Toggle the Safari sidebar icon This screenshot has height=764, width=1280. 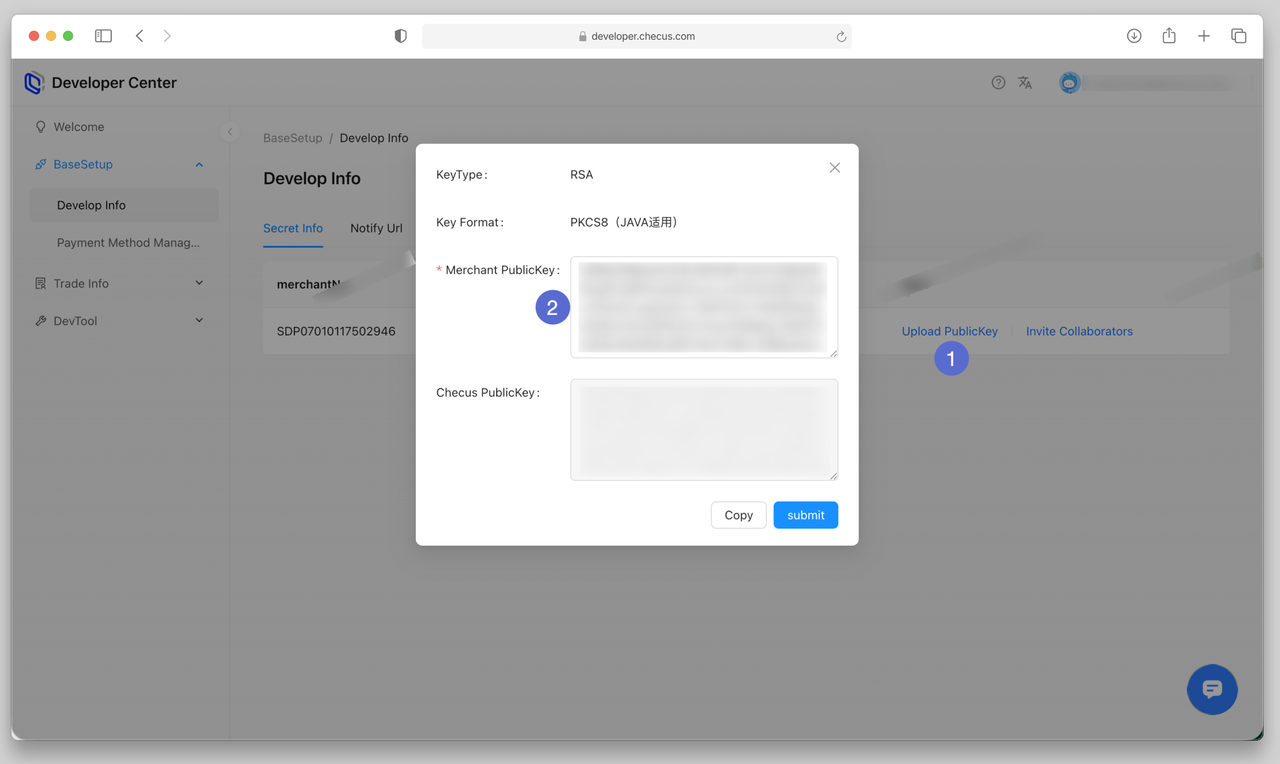click(x=103, y=36)
